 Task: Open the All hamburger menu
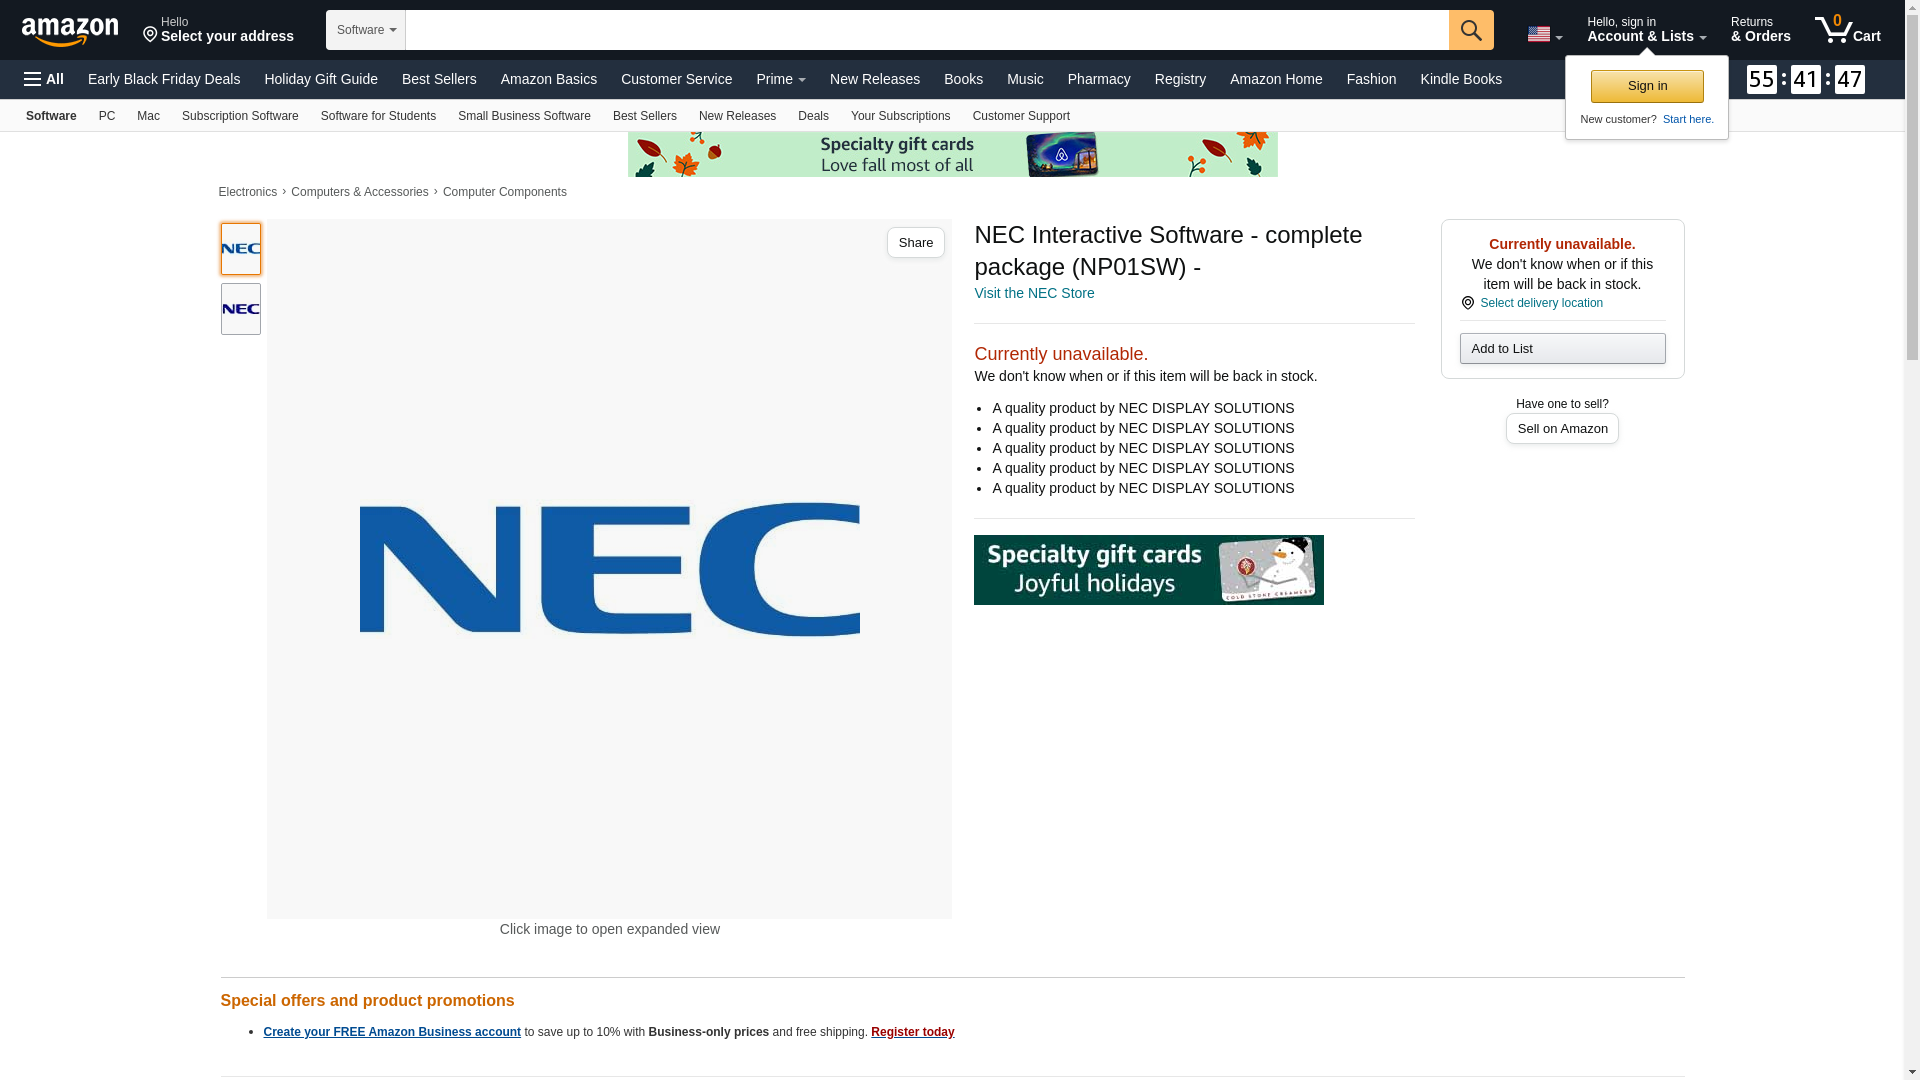click(x=44, y=79)
